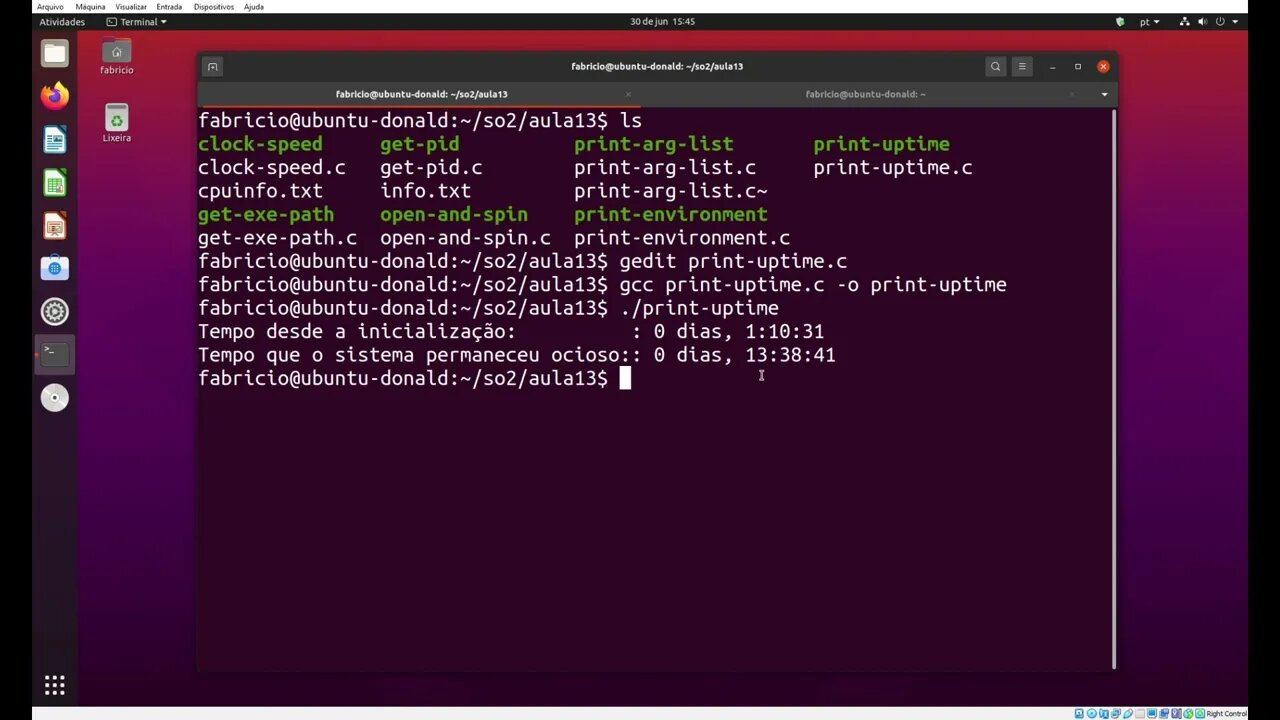Open the pt keyboard layout dropdown
Viewport: 1280px width, 720px height.
(1150, 22)
